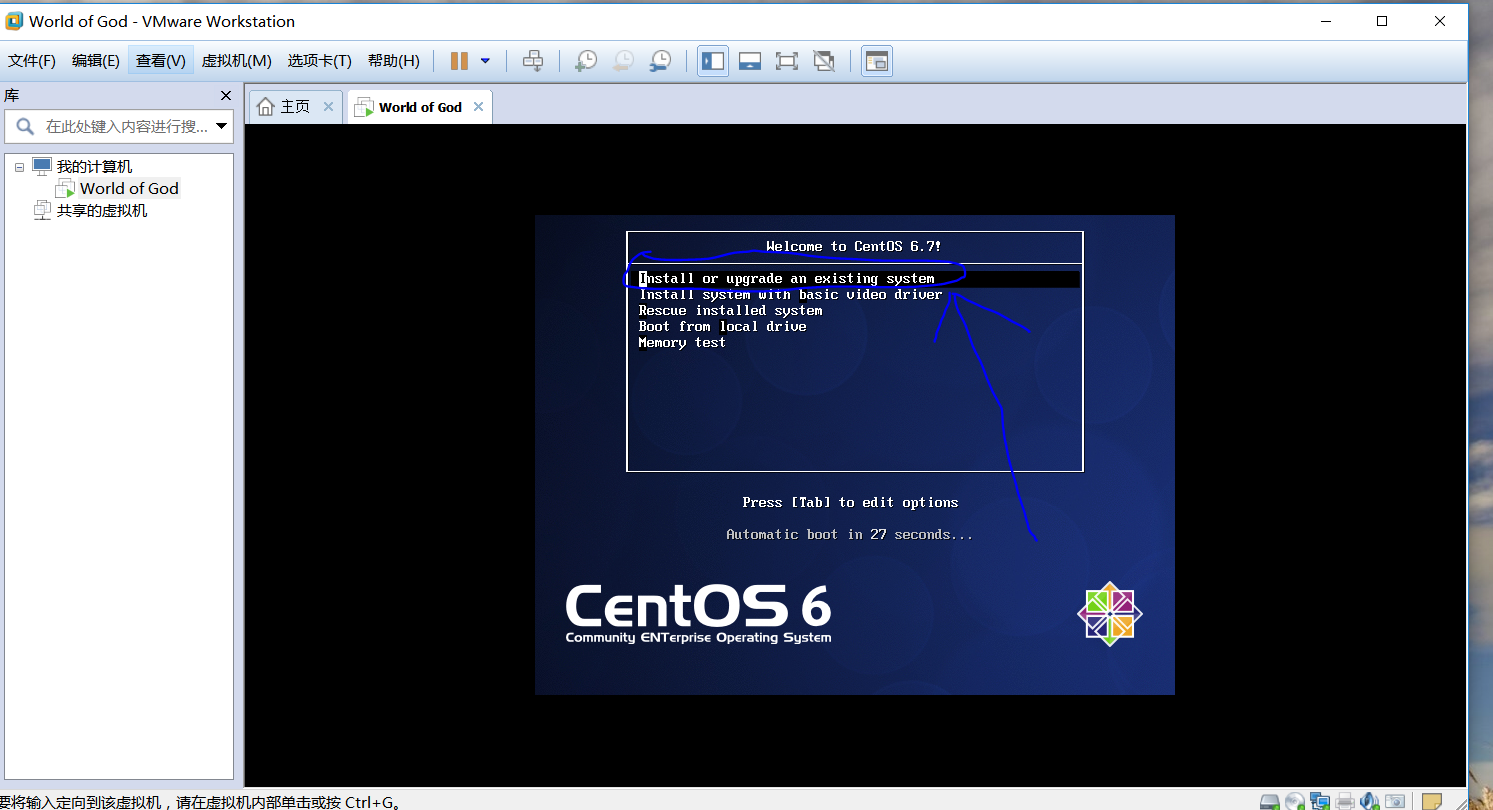Click the VMware Workstation title bar icon
The image size is (1493, 810).
click(x=14, y=21)
